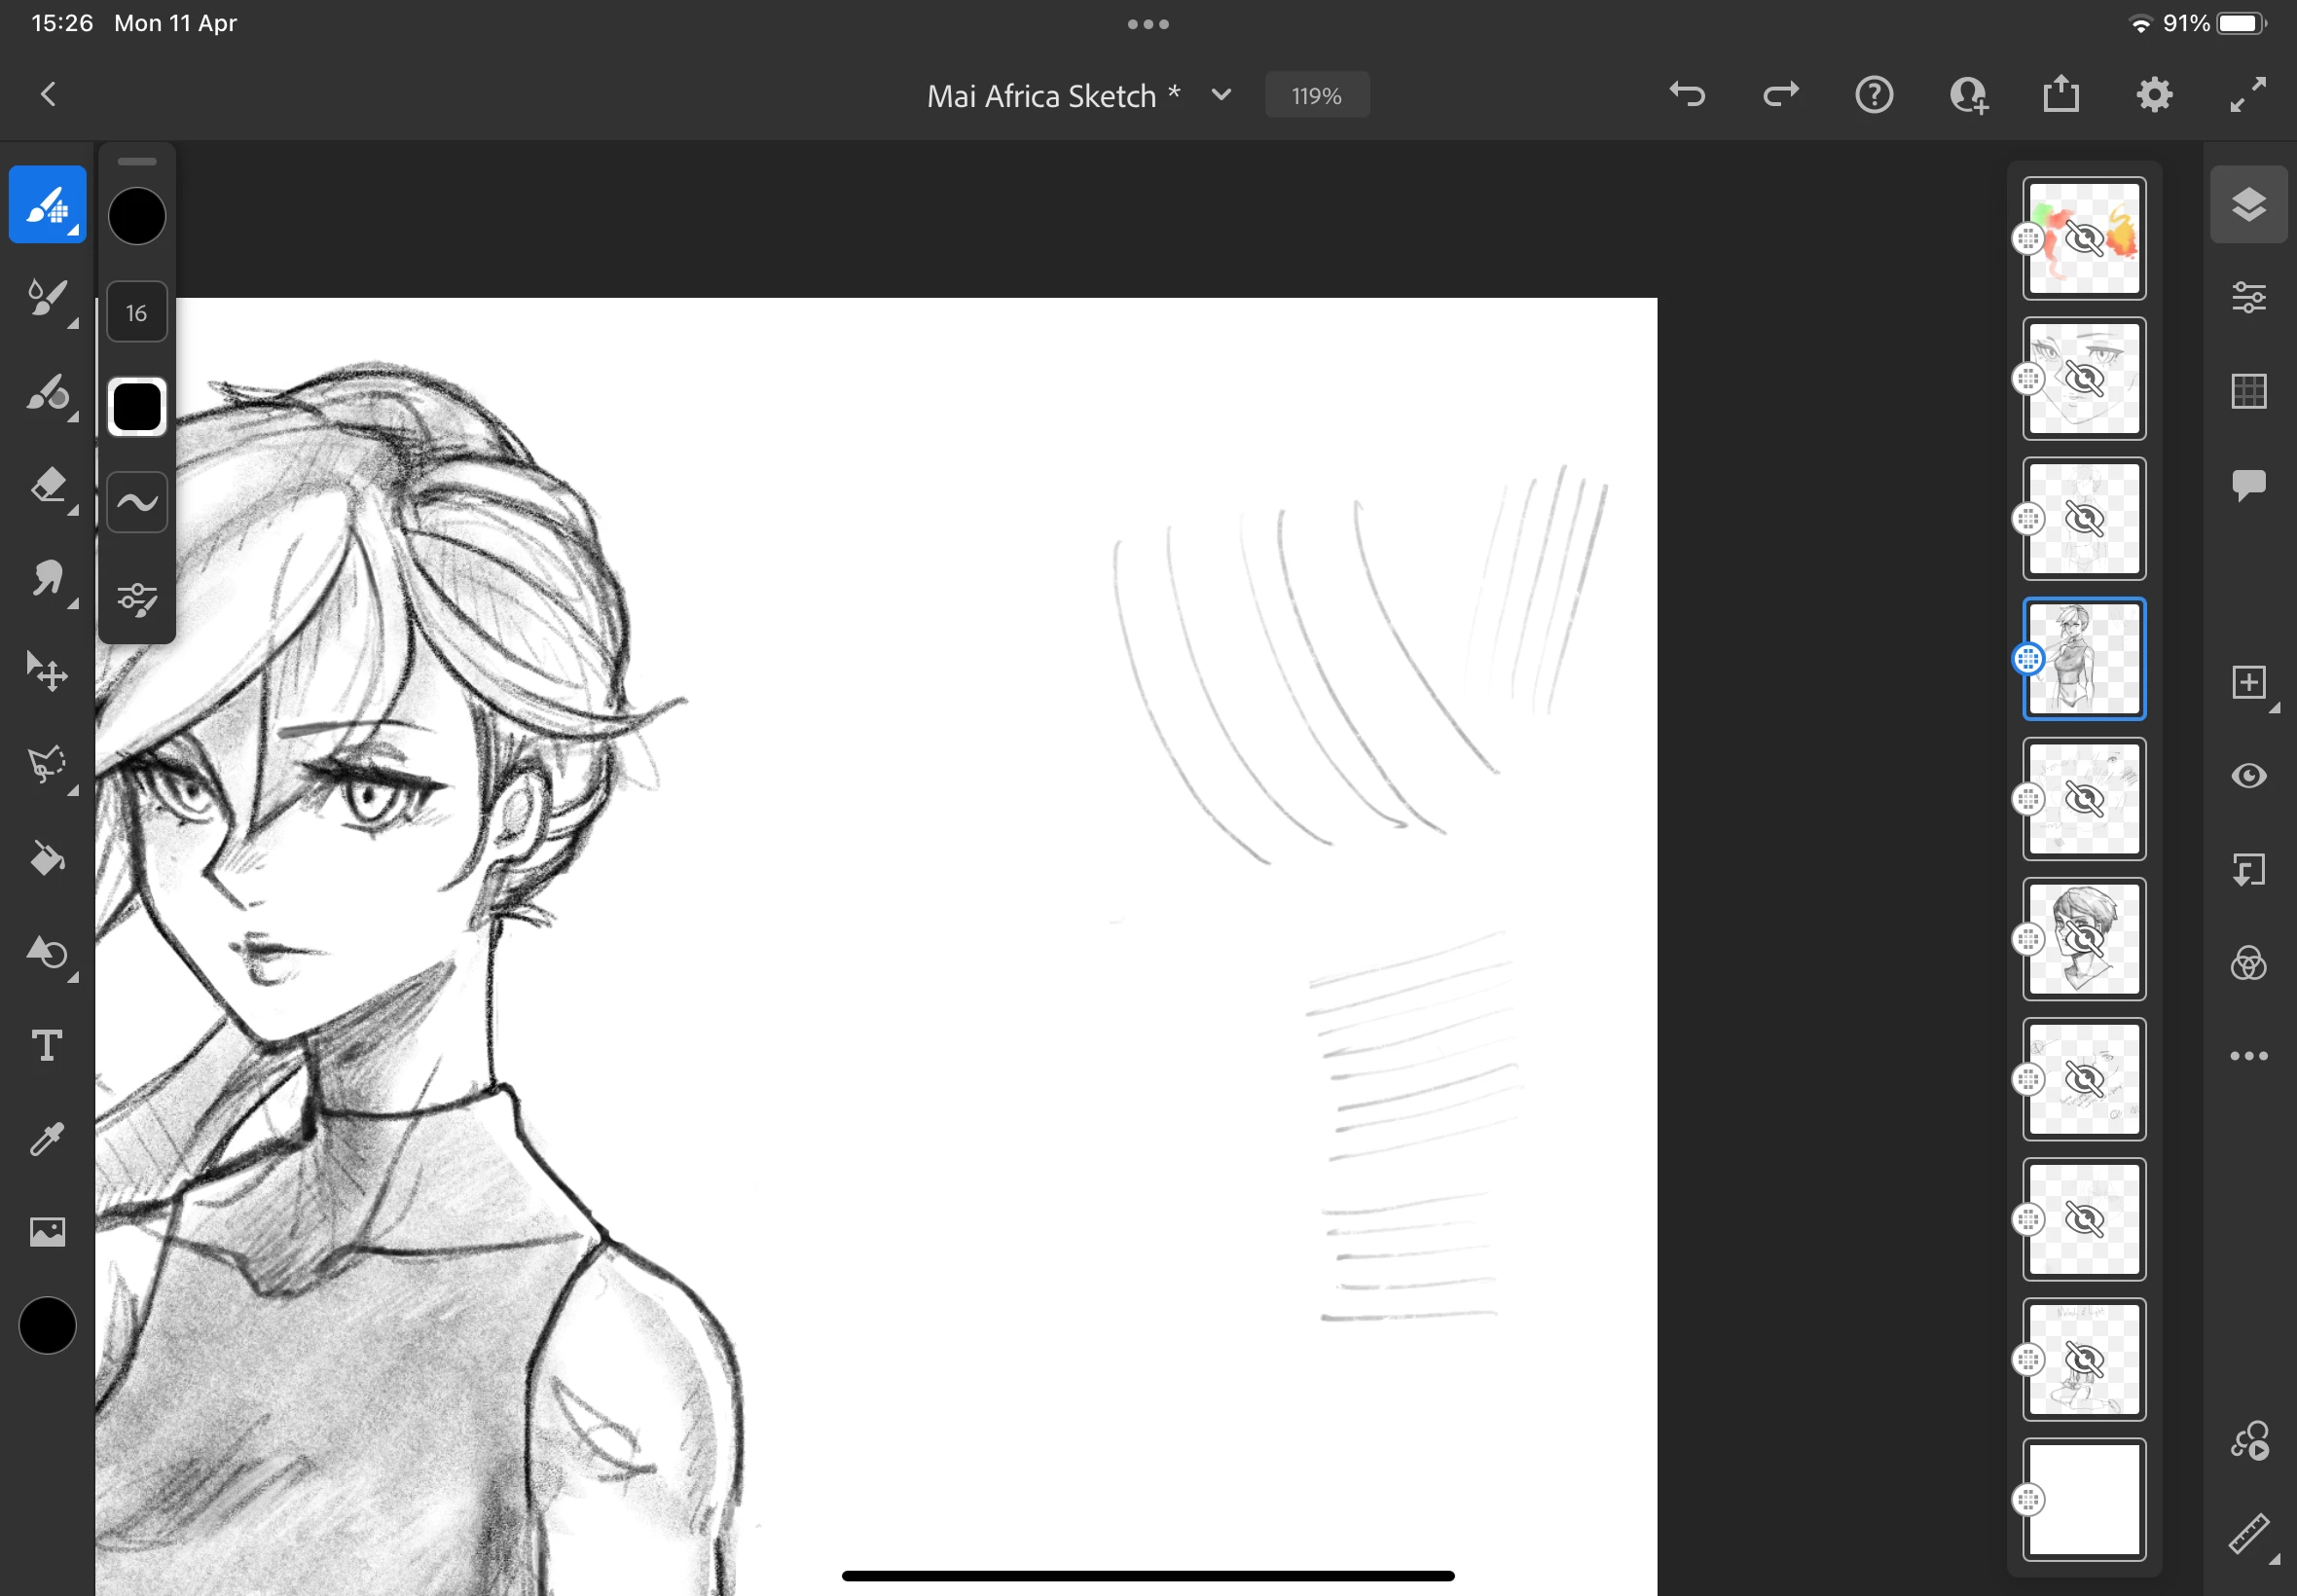Open the black foreground color chip at bottom
This screenshot has width=2297, height=1596.
(x=47, y=1326)
